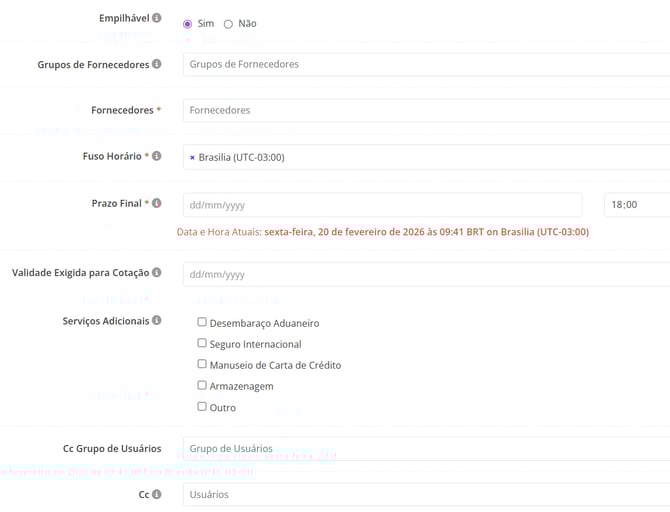
Task: Tick the Manuseio de Carta de Crédito checkbox
Action: tap(202, 364)
